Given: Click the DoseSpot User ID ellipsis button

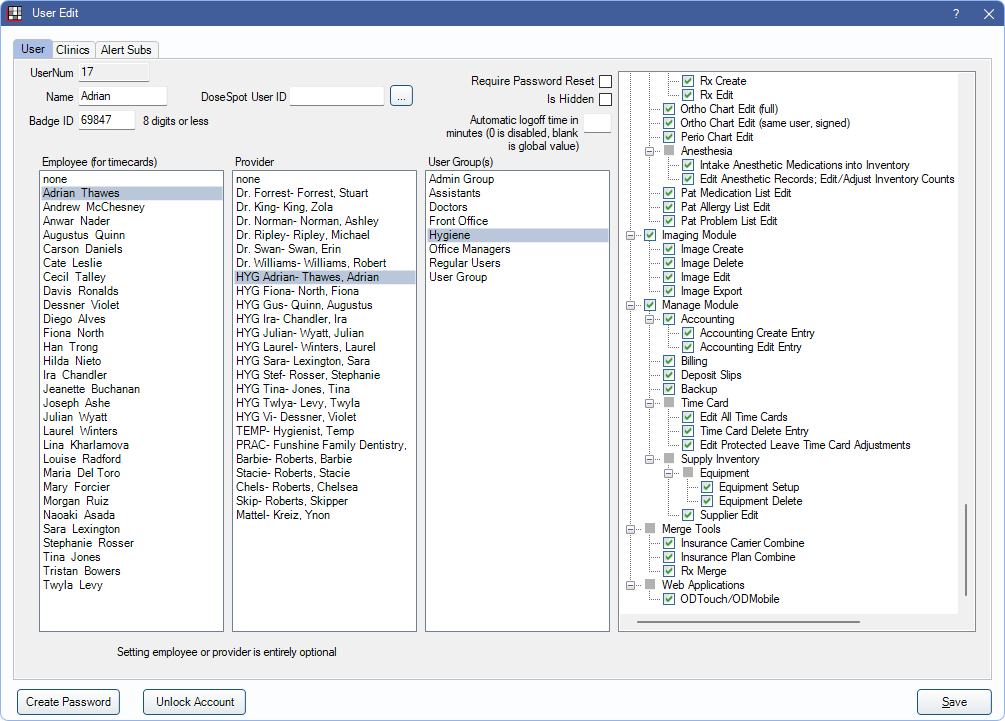Looking at the screenshot, I should pos(401,96).
